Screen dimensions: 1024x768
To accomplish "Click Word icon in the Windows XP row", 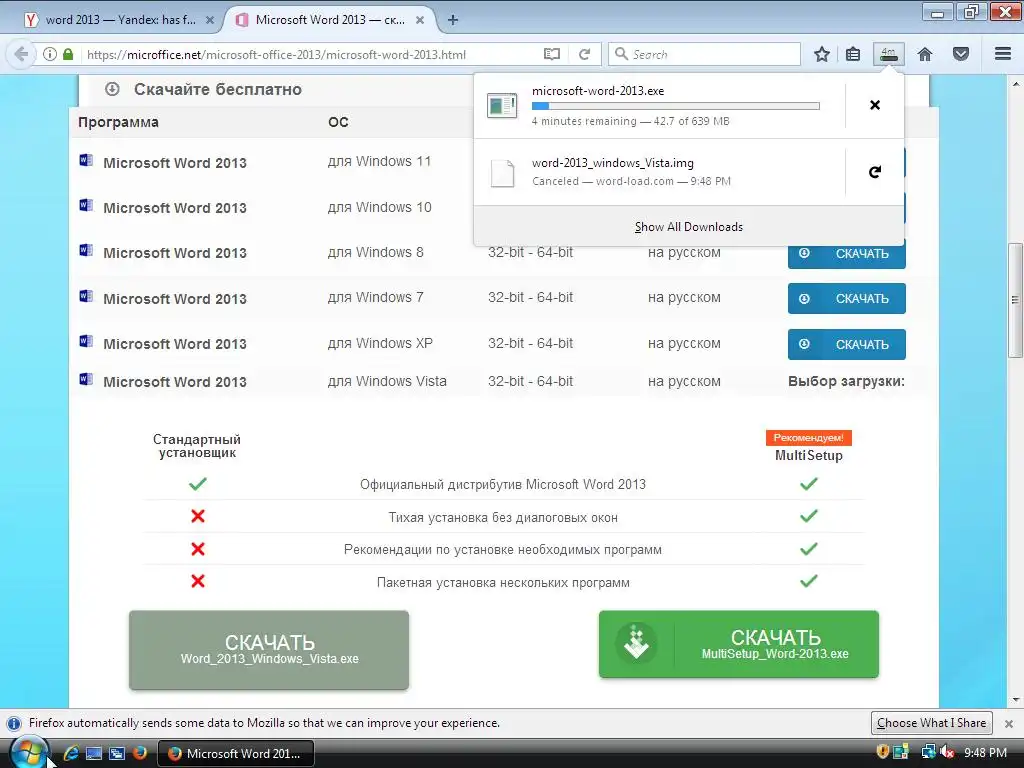I will click(x=86, y=341).
